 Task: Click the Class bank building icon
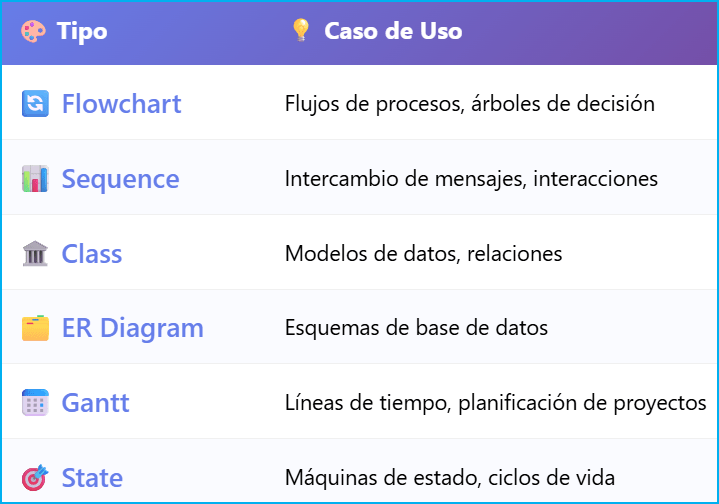click(35, 254)
